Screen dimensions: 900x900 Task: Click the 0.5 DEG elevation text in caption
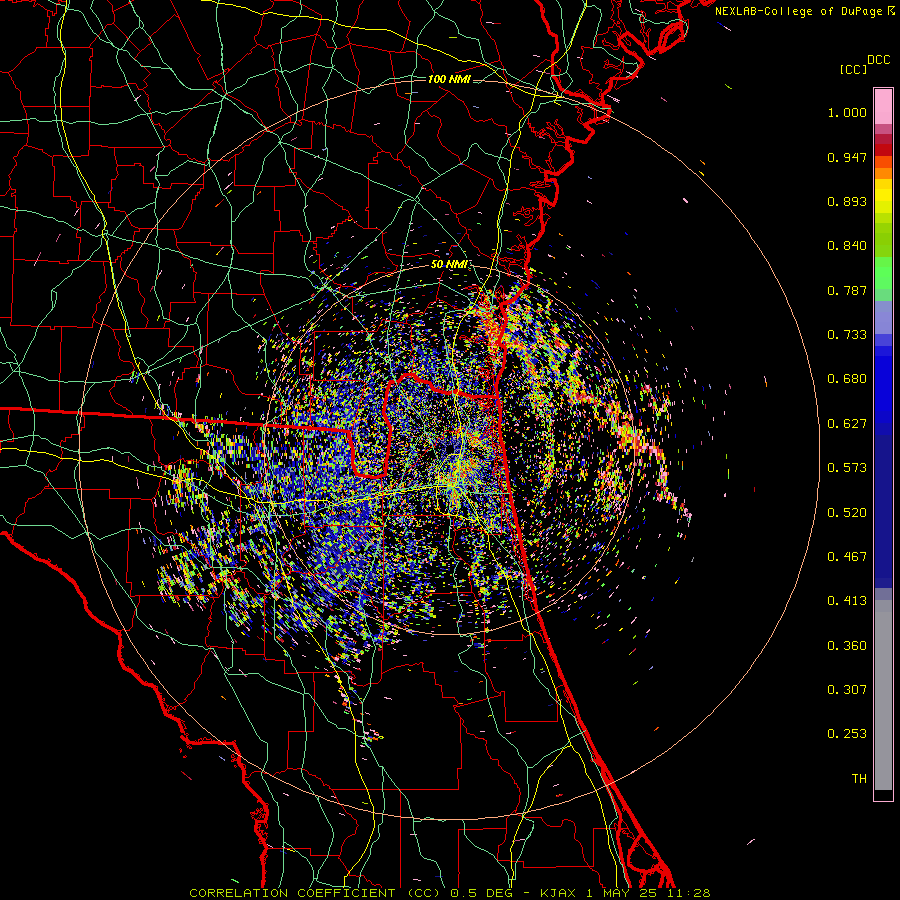483,893
